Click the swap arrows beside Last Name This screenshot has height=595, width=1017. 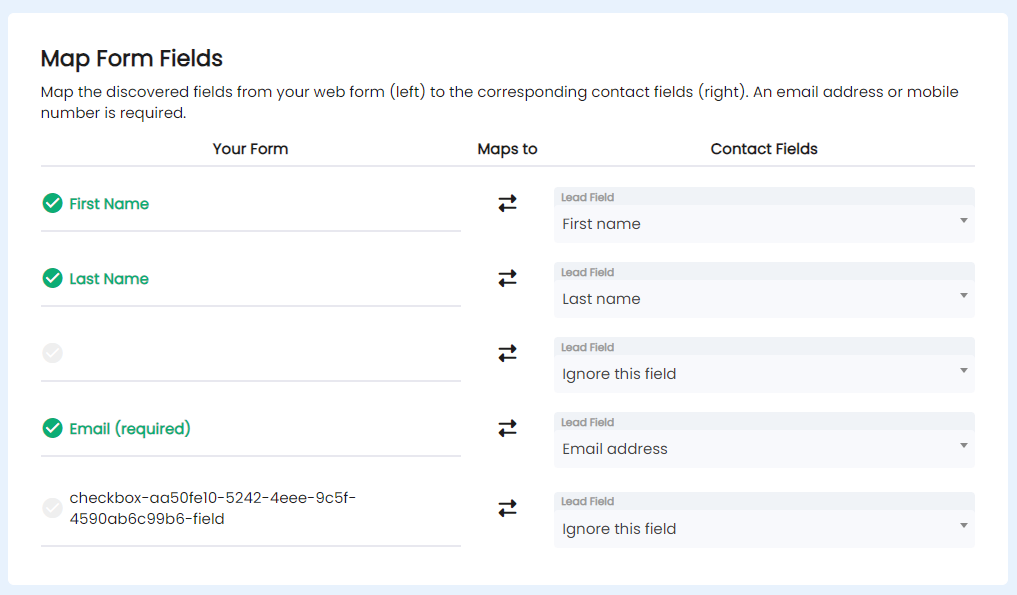pyautogui.click(x=507, y=278)
